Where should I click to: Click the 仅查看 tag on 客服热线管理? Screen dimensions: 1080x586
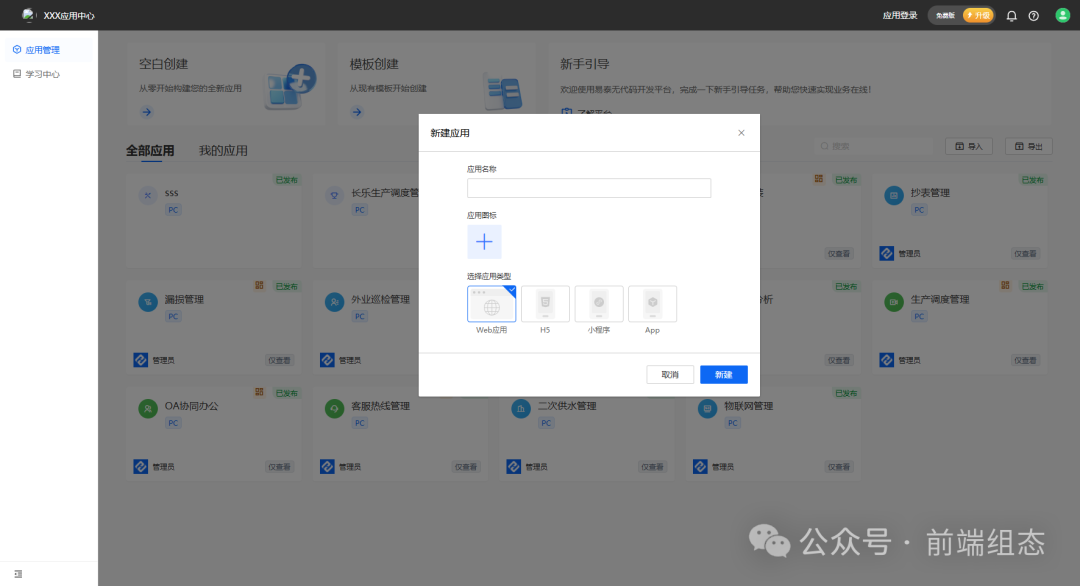pyautogui.click(x=466, y=467)
